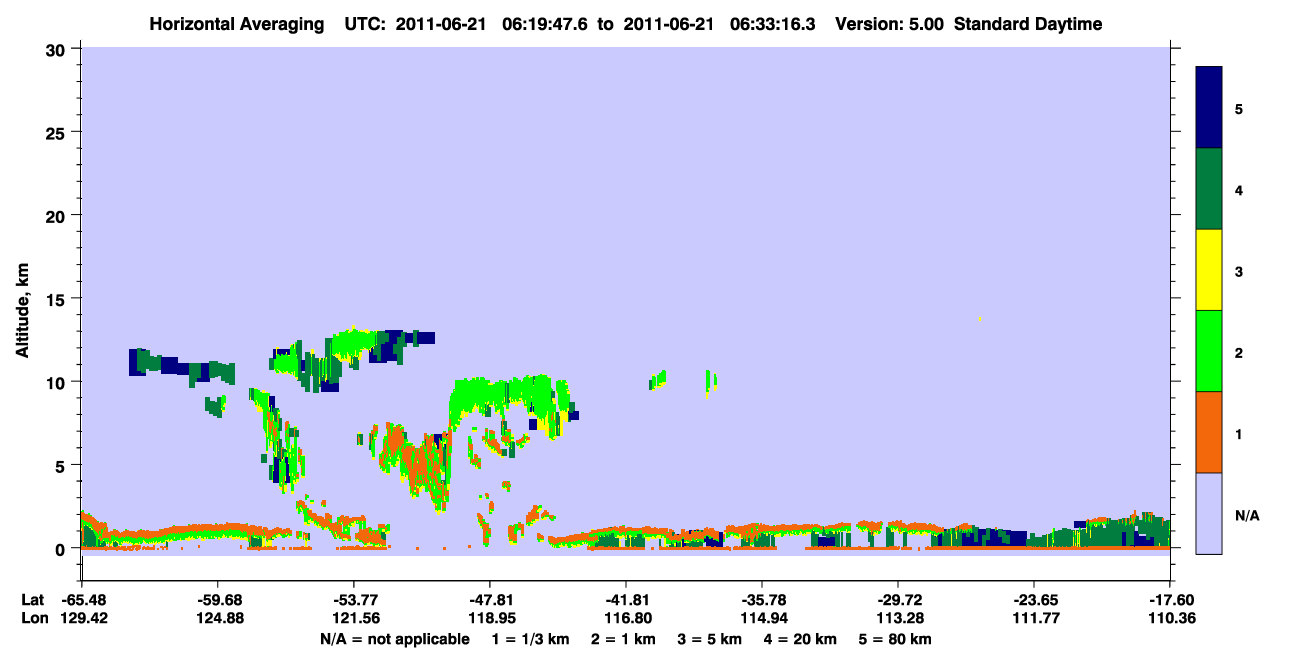1300x667 pixels.
Task: Click the latitude value '-53.77'
Action: pyautogui.click(x=354, y=600)
